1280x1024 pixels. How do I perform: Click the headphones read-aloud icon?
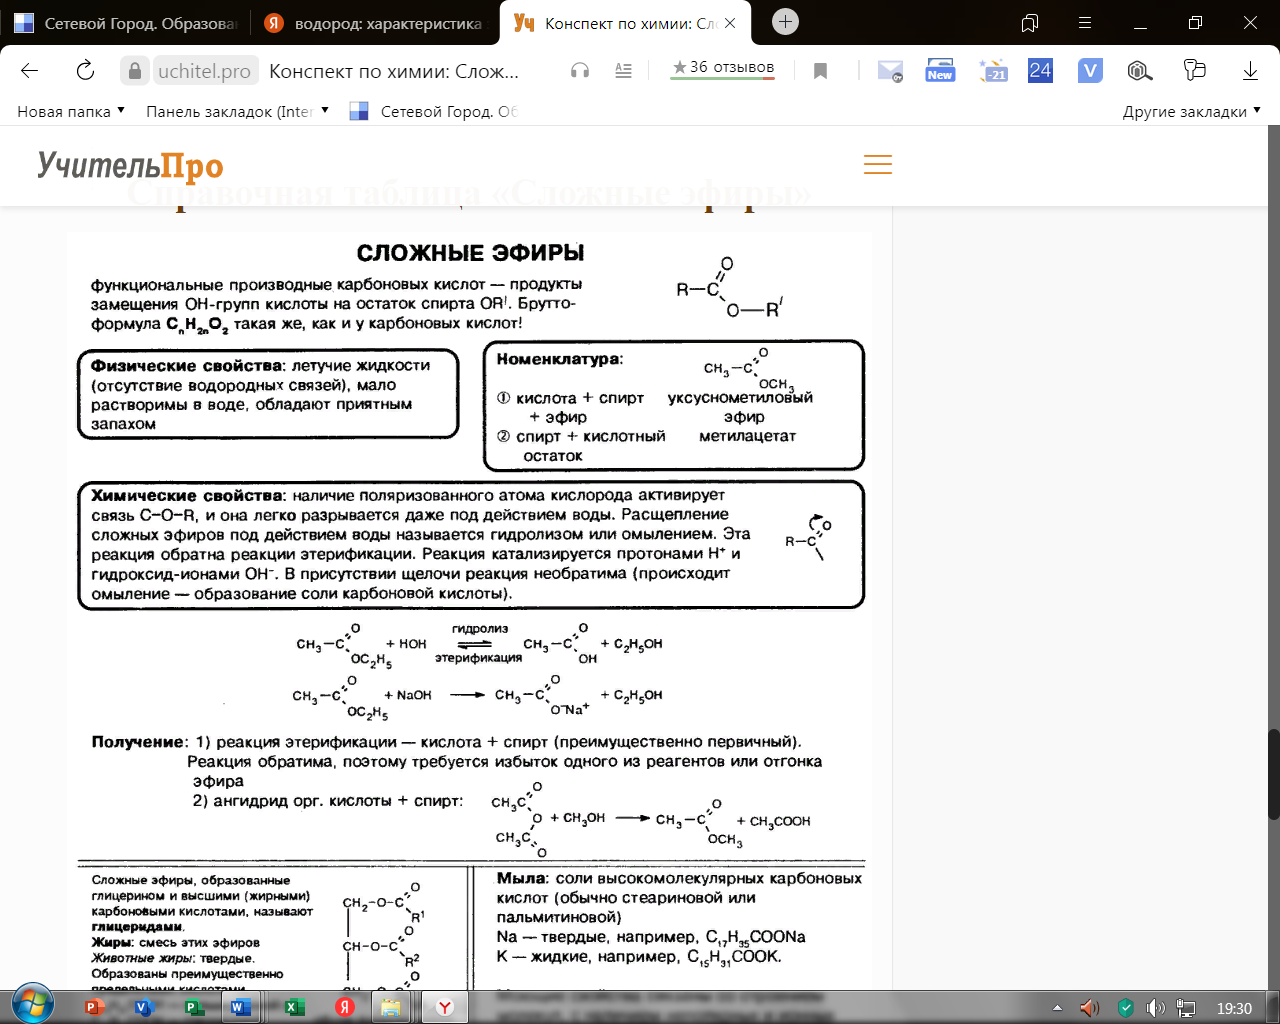579,70
